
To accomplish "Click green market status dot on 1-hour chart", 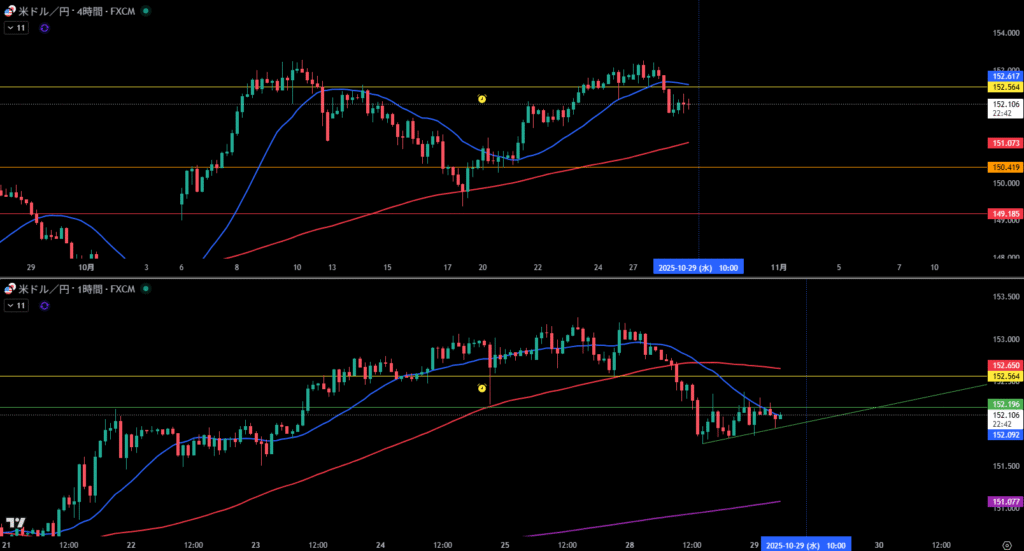I will click(146, 289).
